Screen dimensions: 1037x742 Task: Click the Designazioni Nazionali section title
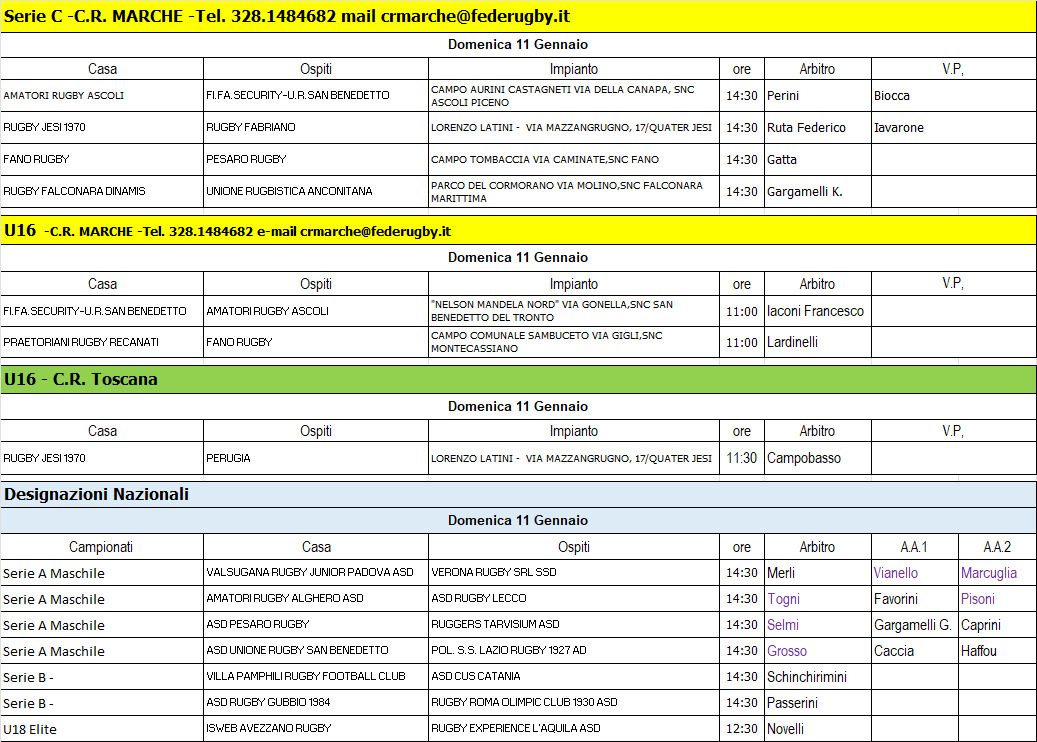coord(96,494)
